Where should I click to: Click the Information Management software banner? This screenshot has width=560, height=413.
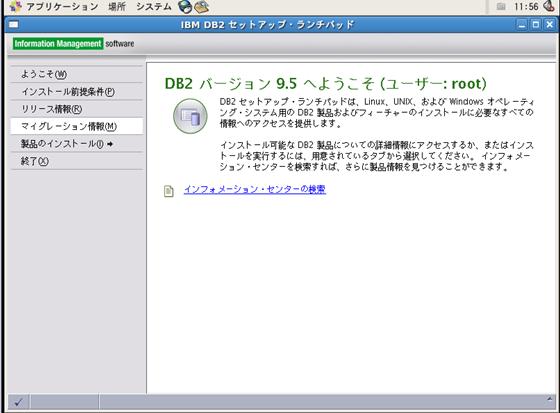point(74,44)
